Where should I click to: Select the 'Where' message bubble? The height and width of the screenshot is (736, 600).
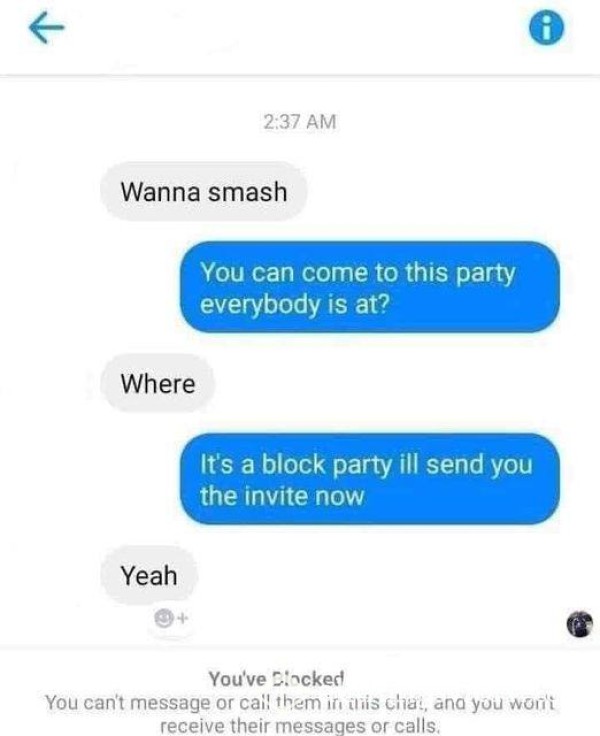coord(157,383)
